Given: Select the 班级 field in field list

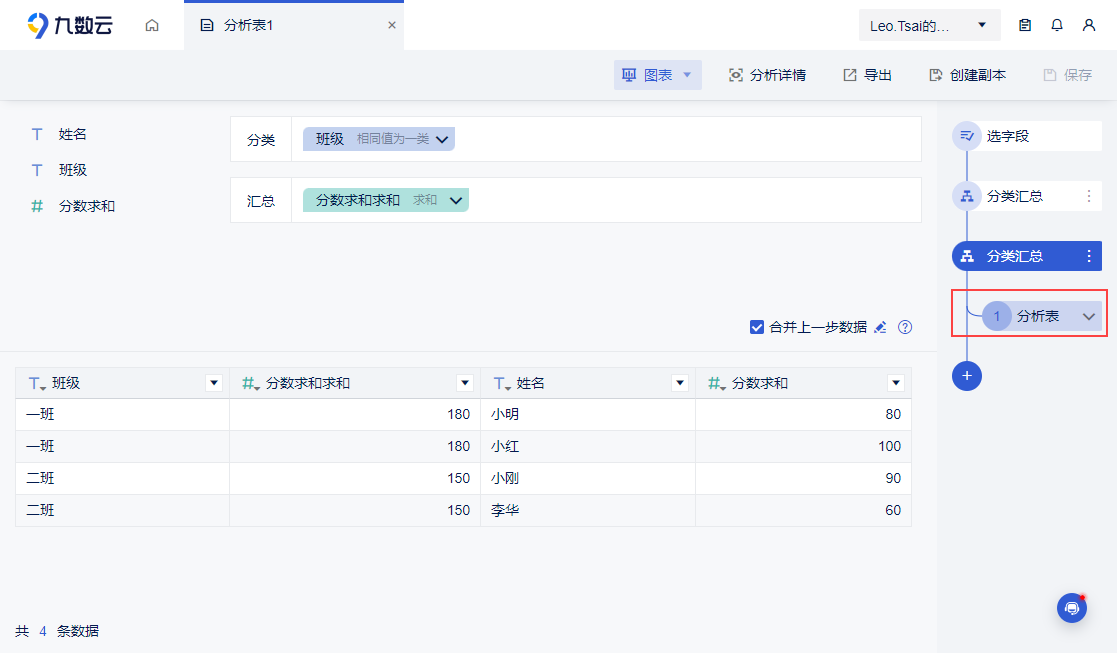Looking at the screenshot, I should coord(72,169).
